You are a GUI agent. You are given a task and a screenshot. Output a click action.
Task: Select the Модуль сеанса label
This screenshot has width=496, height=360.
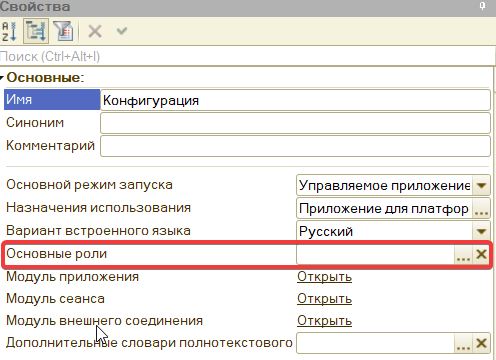coord(55,299)
